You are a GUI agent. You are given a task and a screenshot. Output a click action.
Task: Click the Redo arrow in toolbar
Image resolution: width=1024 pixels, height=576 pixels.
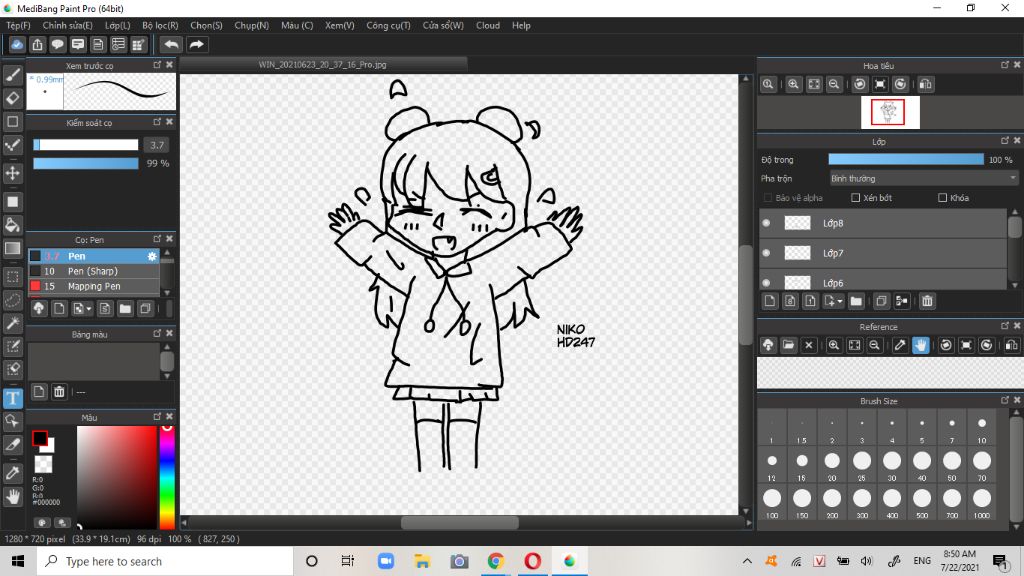[x=196, y=44]
